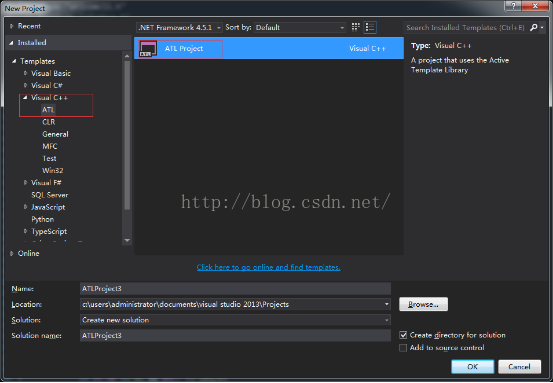Click the Search Installed Templates box
Image resolution: width=553 pixels, height=383 pixels.
466,28
